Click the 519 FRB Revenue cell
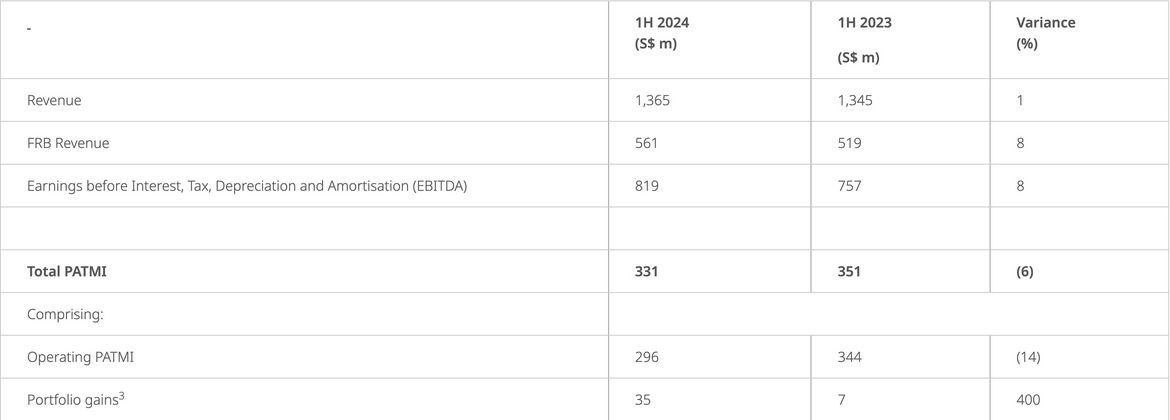1170x420 pixels. 850,143
